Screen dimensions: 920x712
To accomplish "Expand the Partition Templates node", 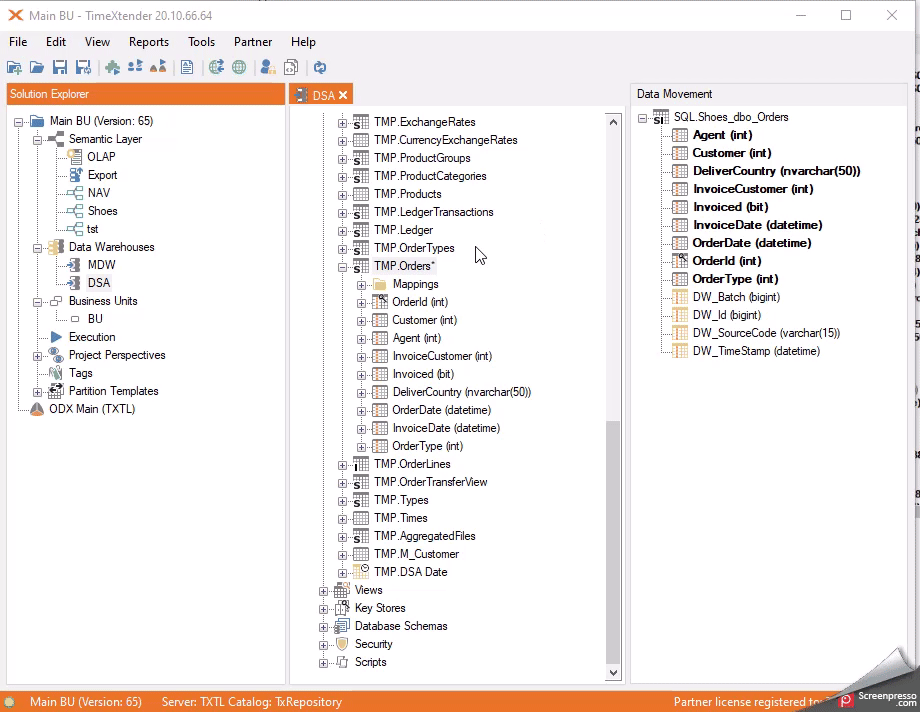I will point(38,392).
